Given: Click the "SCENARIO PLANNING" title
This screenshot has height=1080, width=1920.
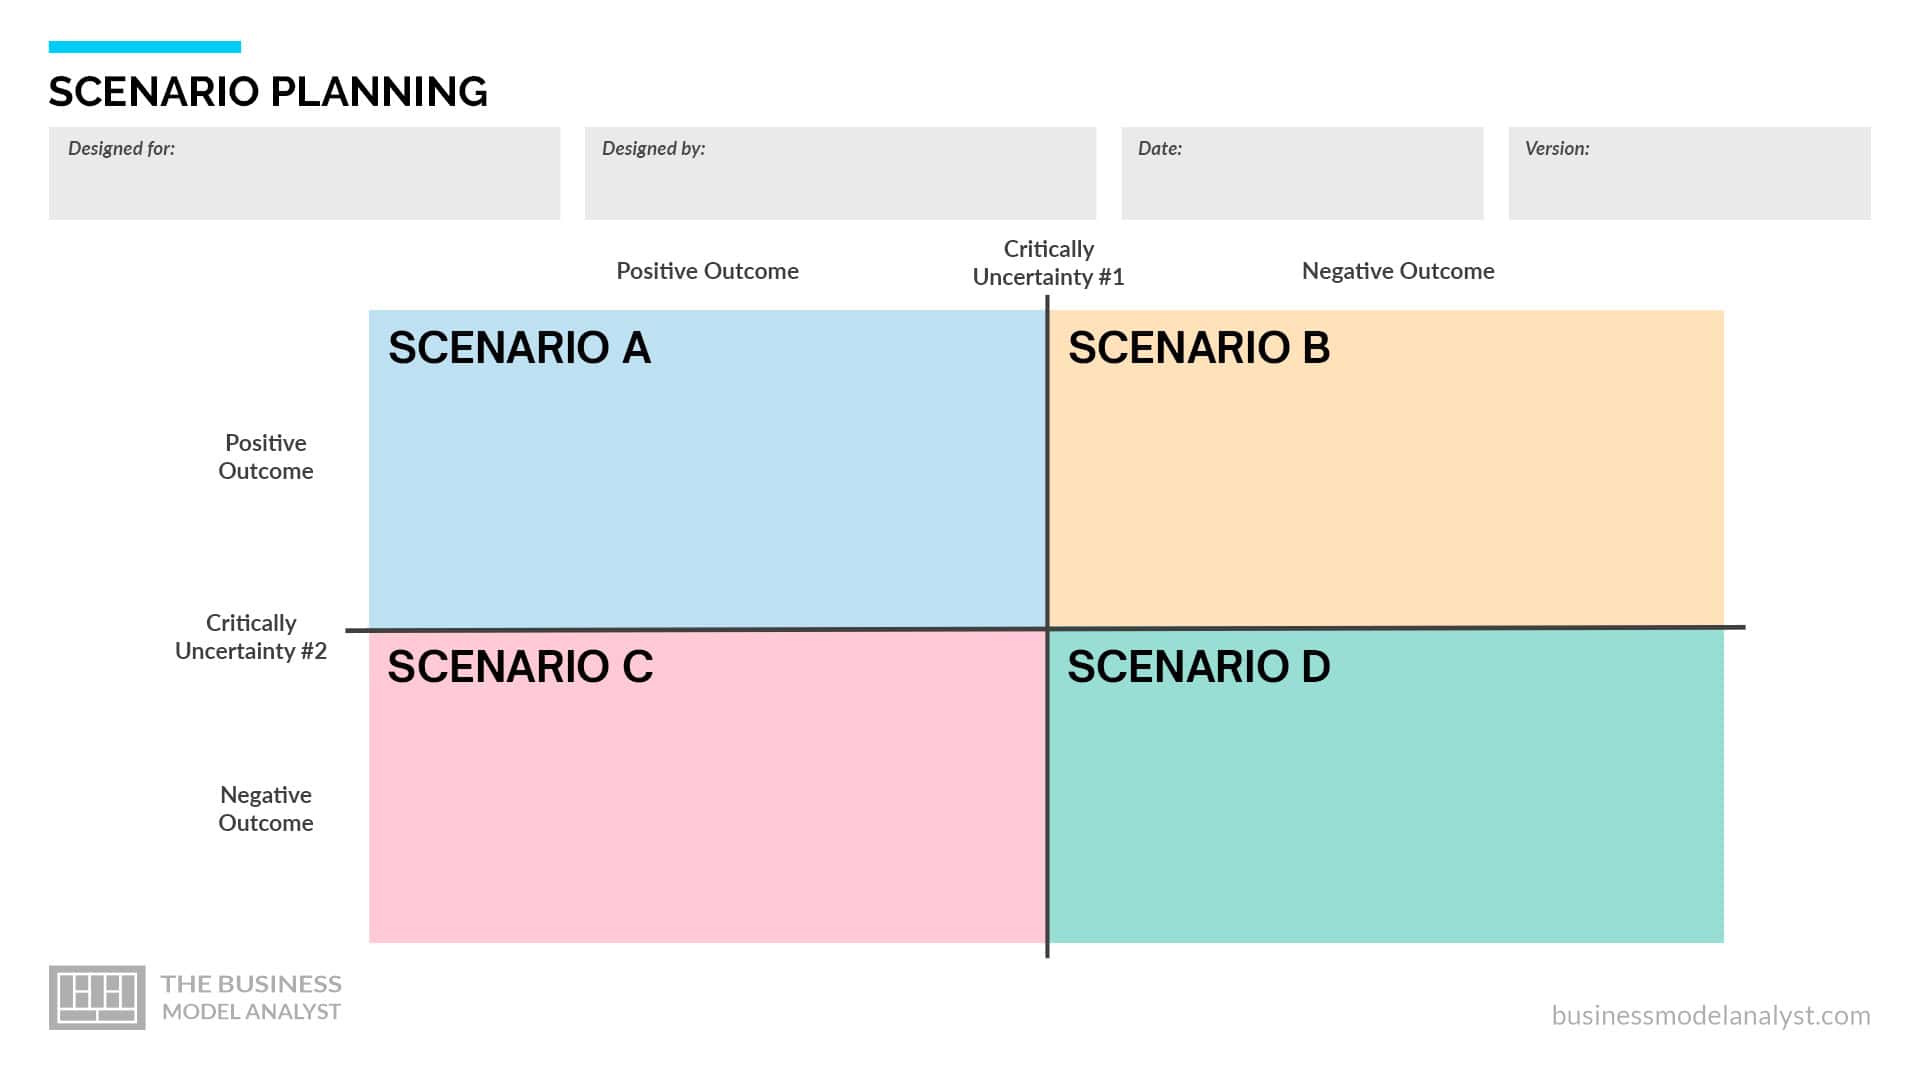Looking at the screenshot, I should 268,92.
